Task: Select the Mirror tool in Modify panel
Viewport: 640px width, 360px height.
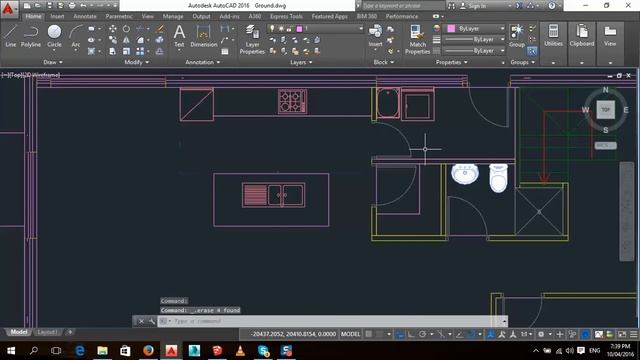Action: point(126,40)
